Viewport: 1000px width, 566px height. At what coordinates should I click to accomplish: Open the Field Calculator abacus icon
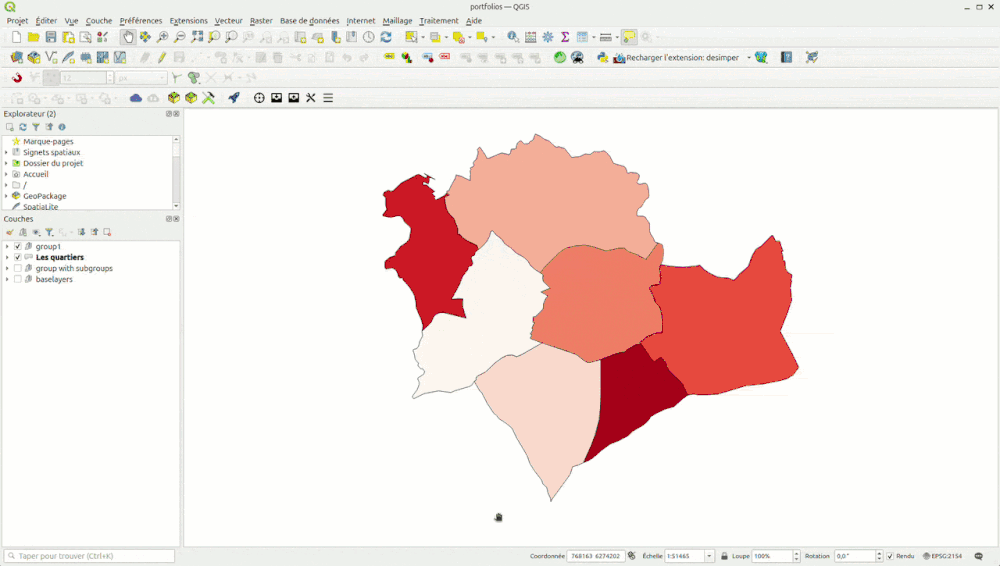click(531, 37)
